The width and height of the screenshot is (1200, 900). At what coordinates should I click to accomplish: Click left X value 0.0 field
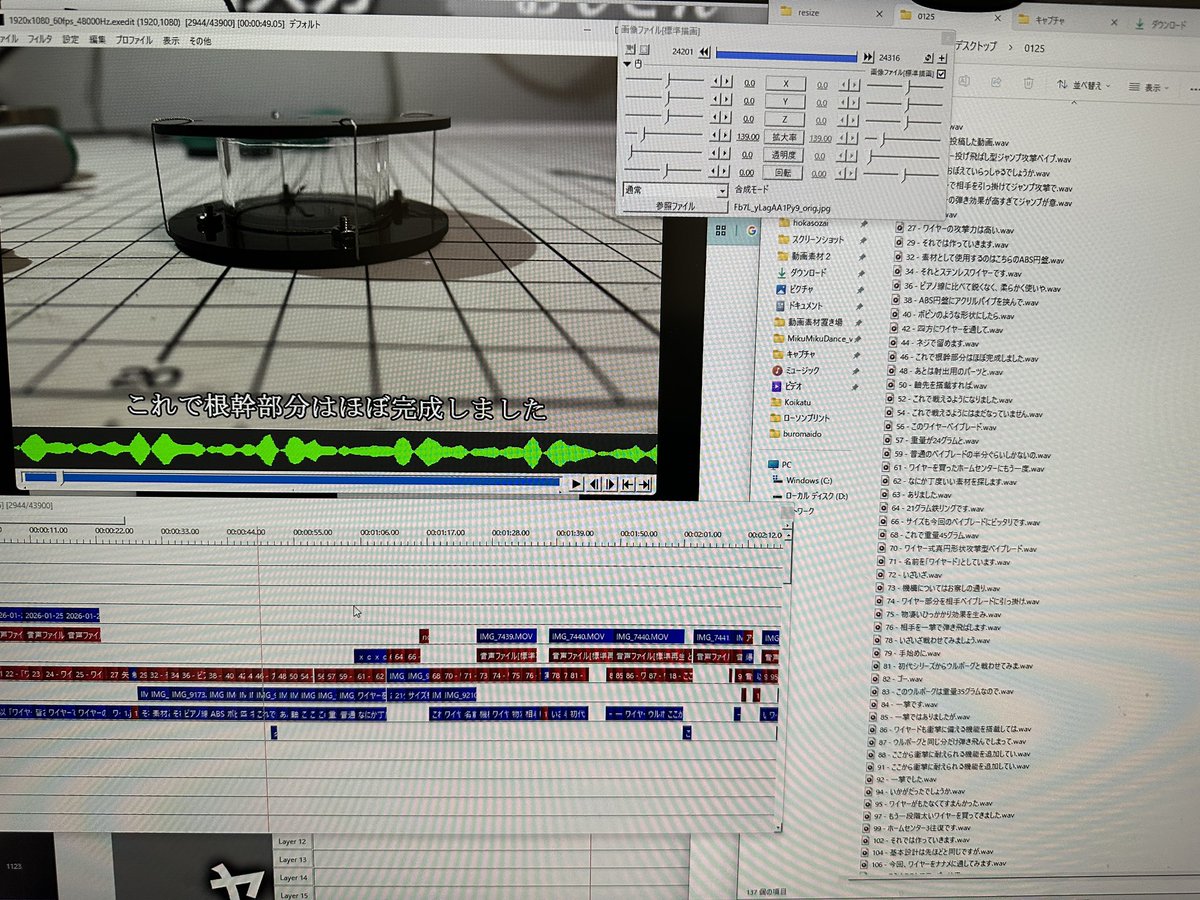(x=749, y=84)
